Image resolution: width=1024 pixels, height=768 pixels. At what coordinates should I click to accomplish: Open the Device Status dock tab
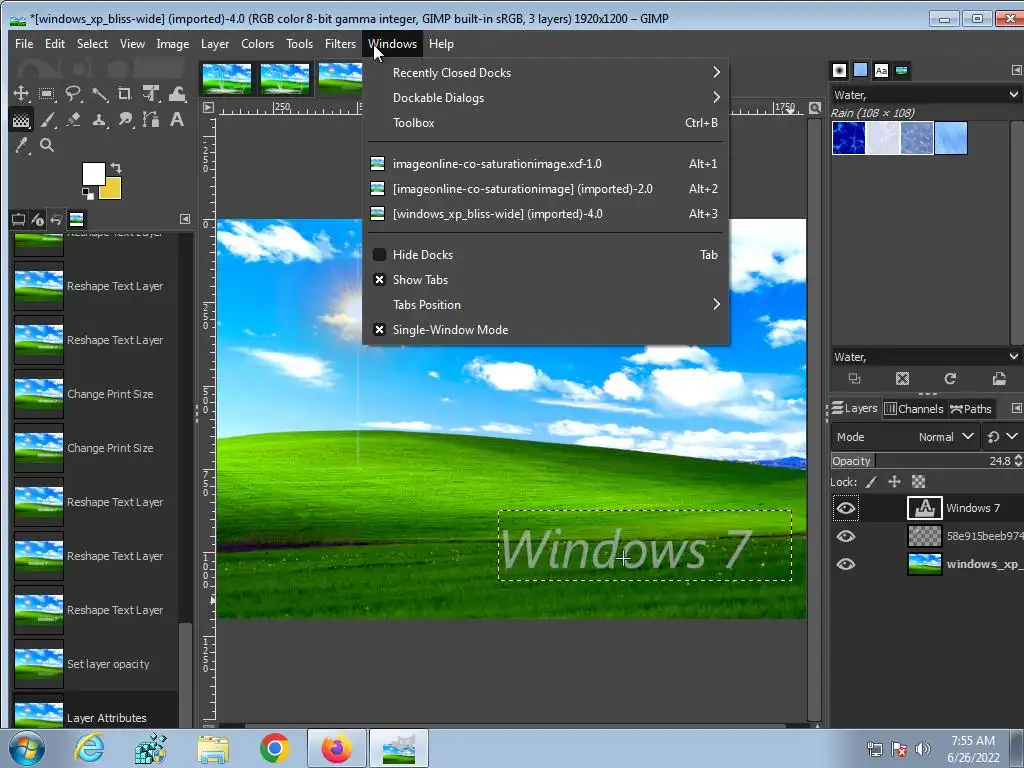37,219
